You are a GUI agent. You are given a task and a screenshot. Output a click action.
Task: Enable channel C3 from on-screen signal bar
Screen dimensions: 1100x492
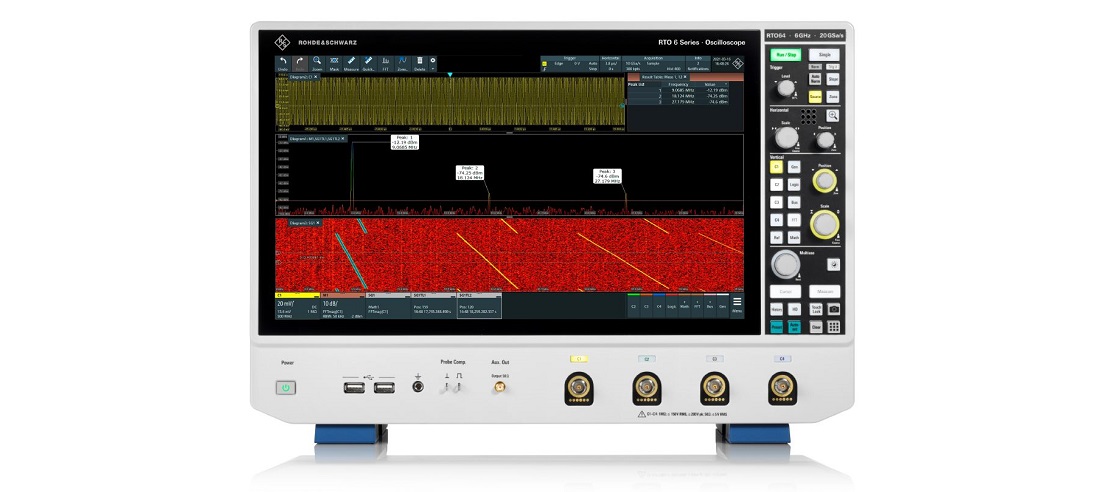[x=646, y=305]
